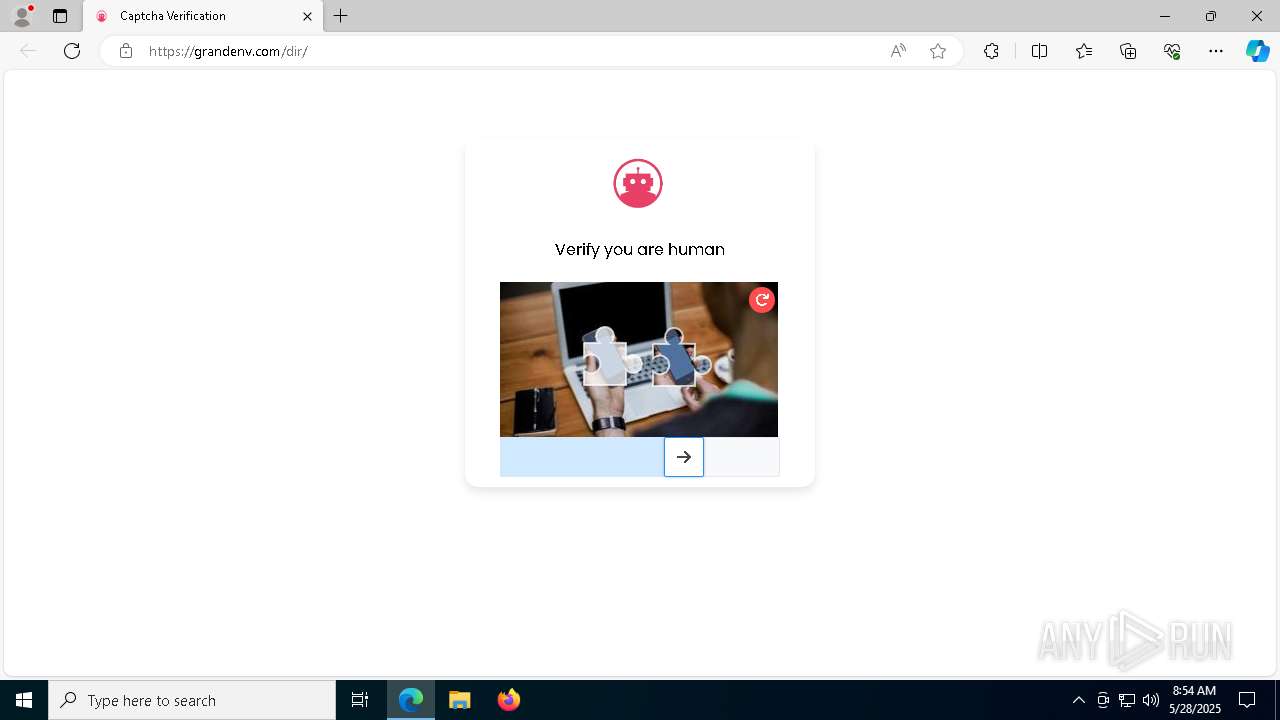Open the Collections icon
The width and height of the screenshot is (1280, 720).
pos(1128,51)
